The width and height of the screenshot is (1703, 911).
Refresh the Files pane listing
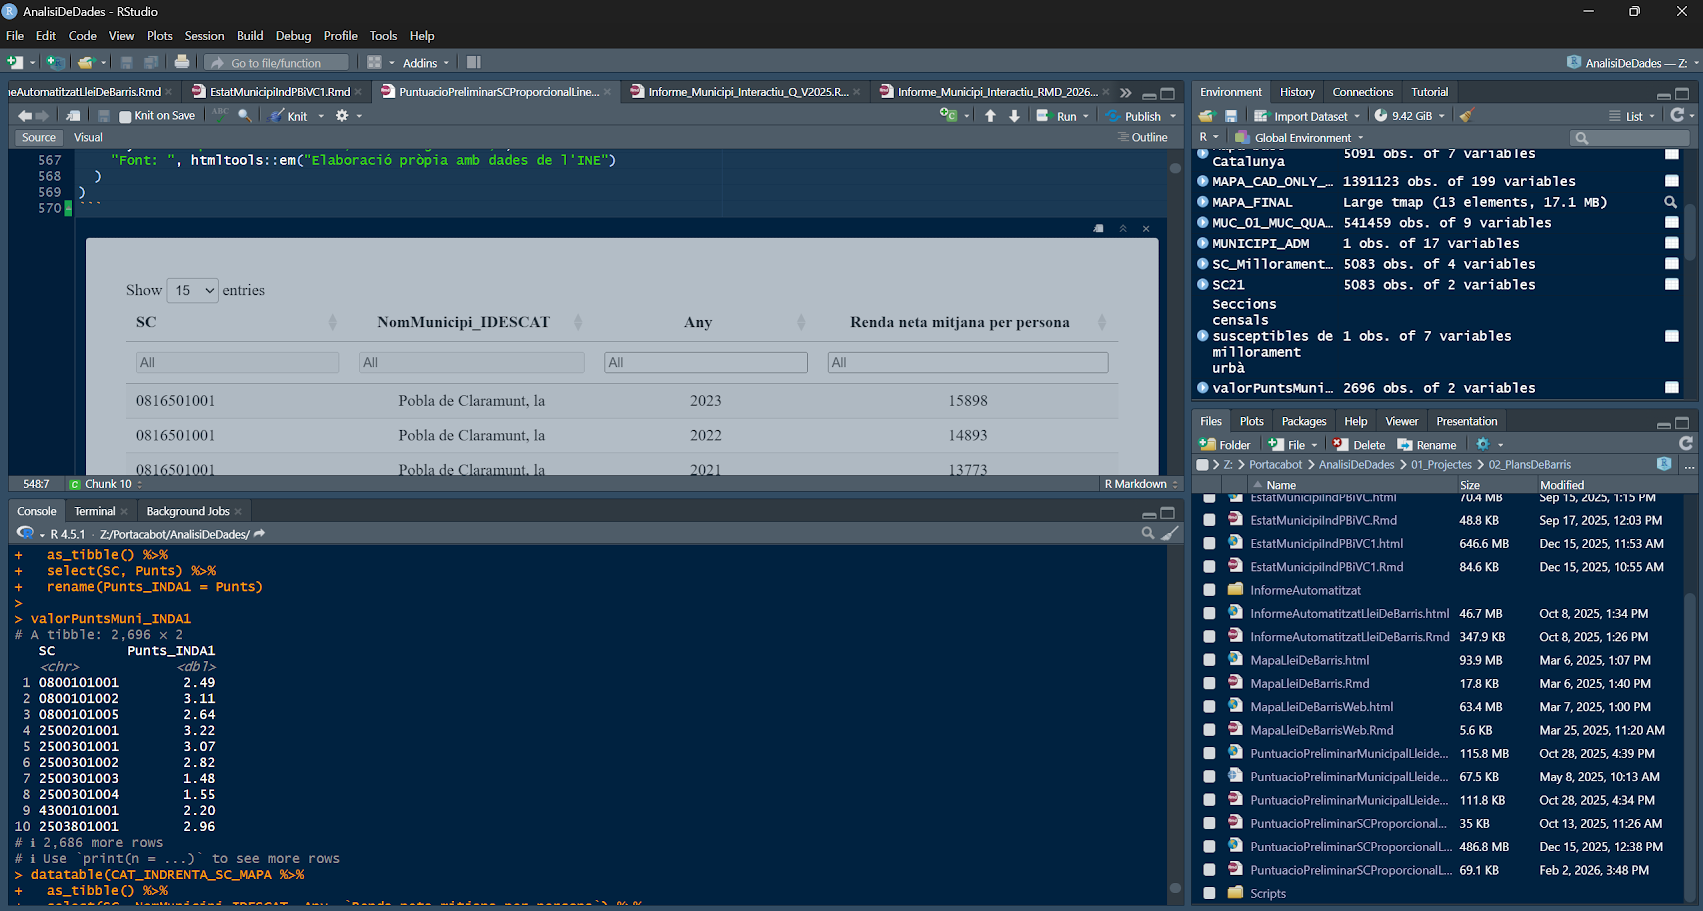click(x=1686, y=444)
